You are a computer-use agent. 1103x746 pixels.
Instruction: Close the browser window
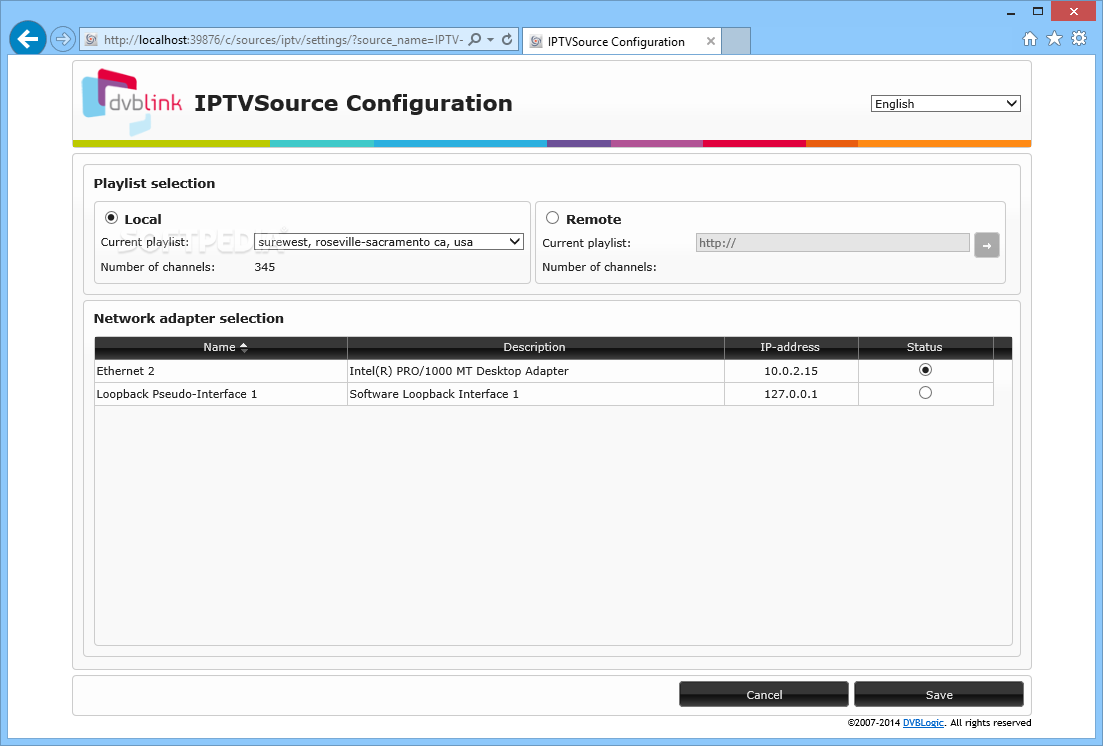[1073, 11]
